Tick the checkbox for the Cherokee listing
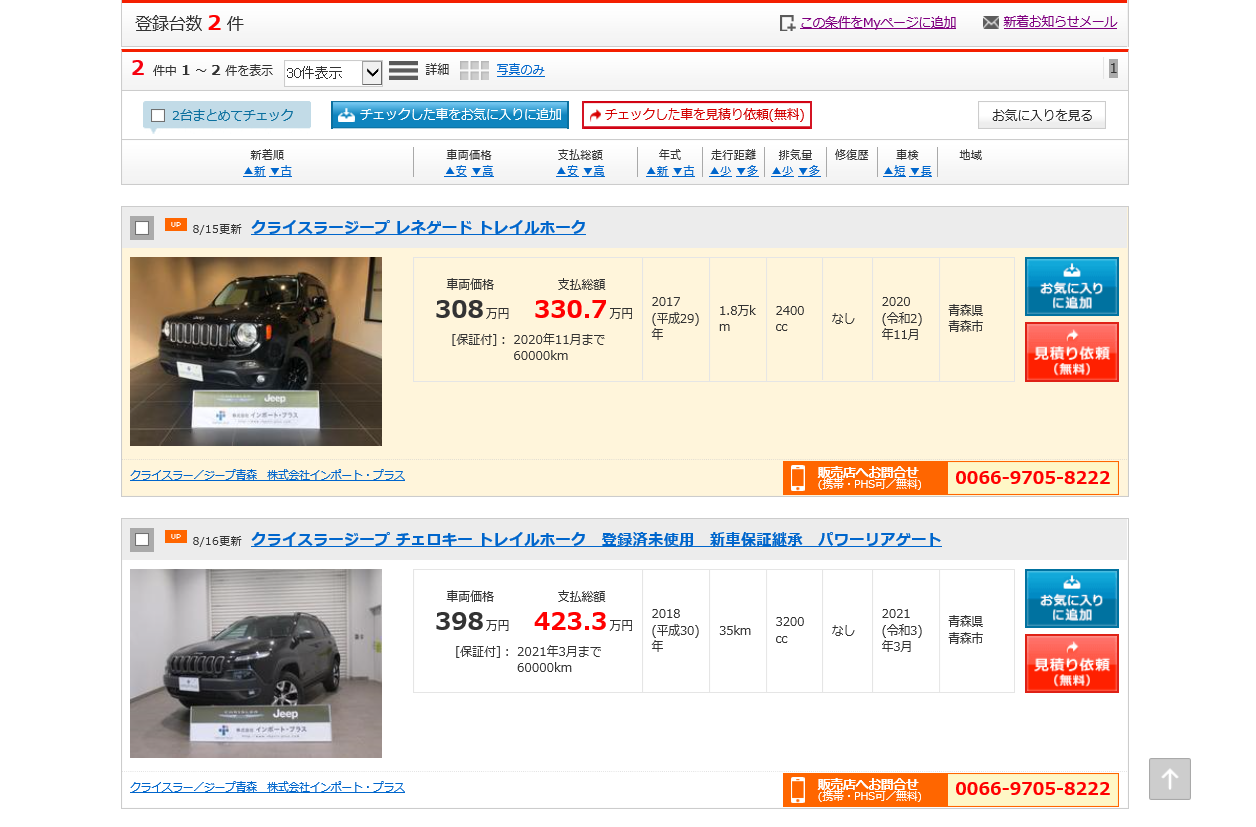This screenshot has width=1256, height=827. click(142, 540)
